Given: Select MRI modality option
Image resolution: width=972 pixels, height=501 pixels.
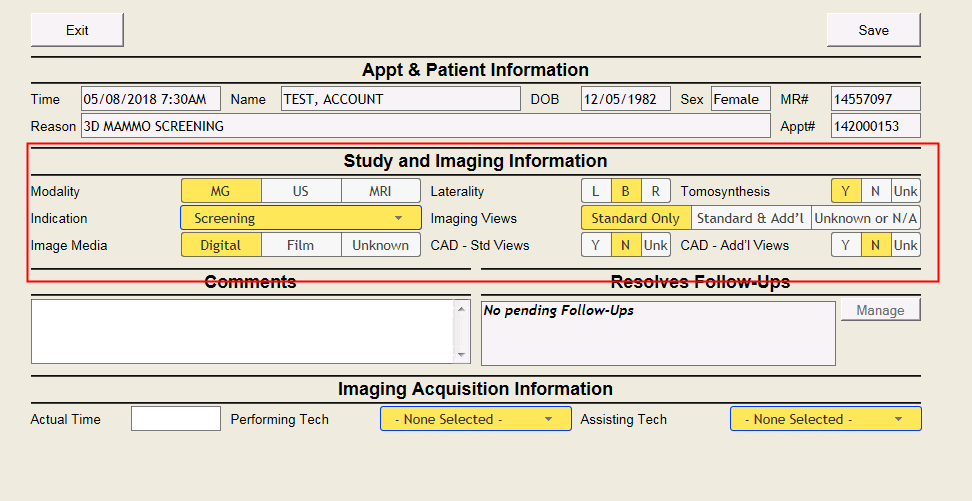Looking at the screenshot, I should pyautogui.click(x=381, y=191).
